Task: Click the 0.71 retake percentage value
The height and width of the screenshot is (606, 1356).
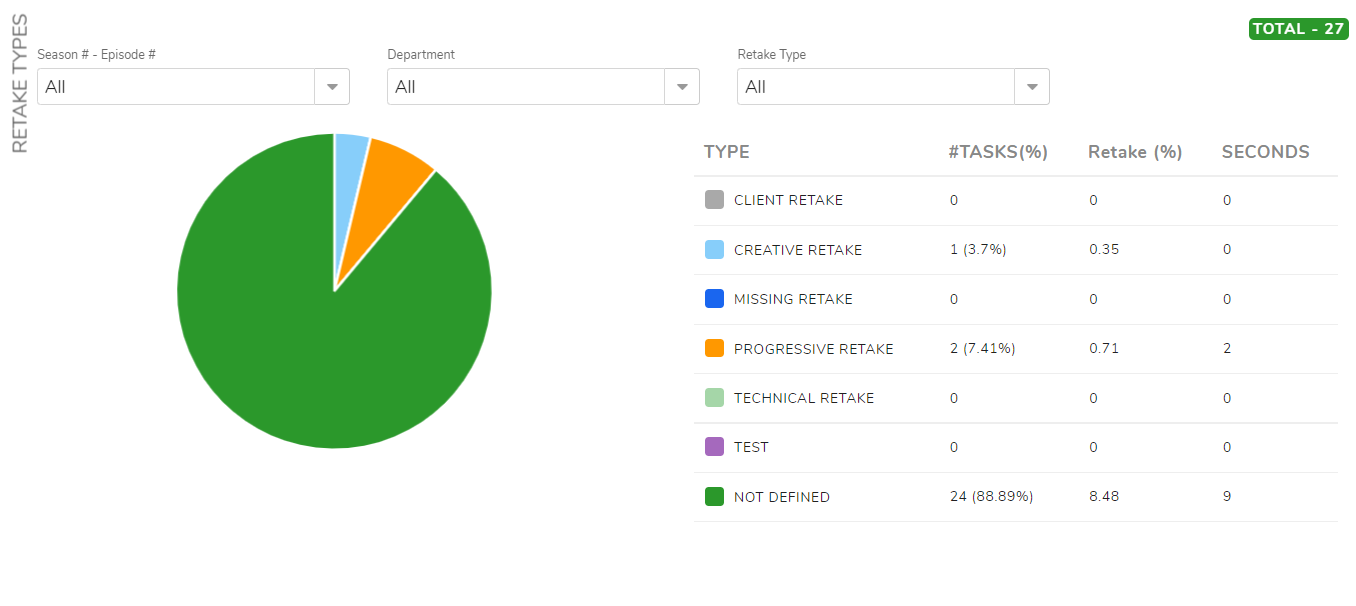Action: coord(1104,349)
